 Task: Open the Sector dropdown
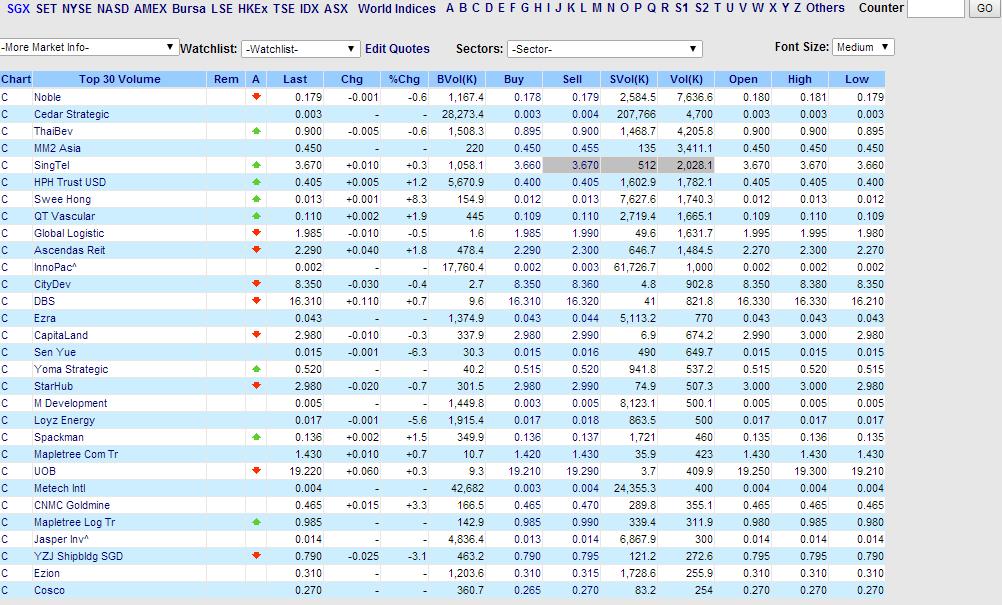coord(605,49)
